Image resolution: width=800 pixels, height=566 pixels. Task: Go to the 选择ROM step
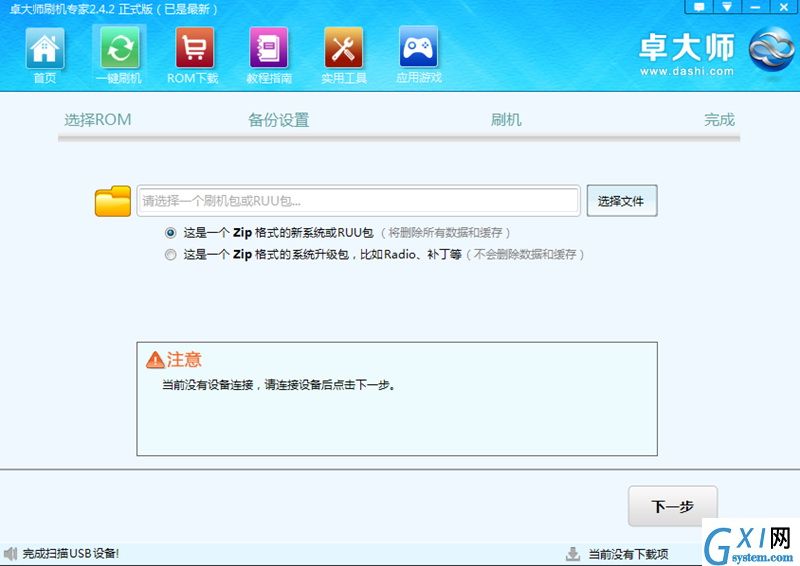97,120
